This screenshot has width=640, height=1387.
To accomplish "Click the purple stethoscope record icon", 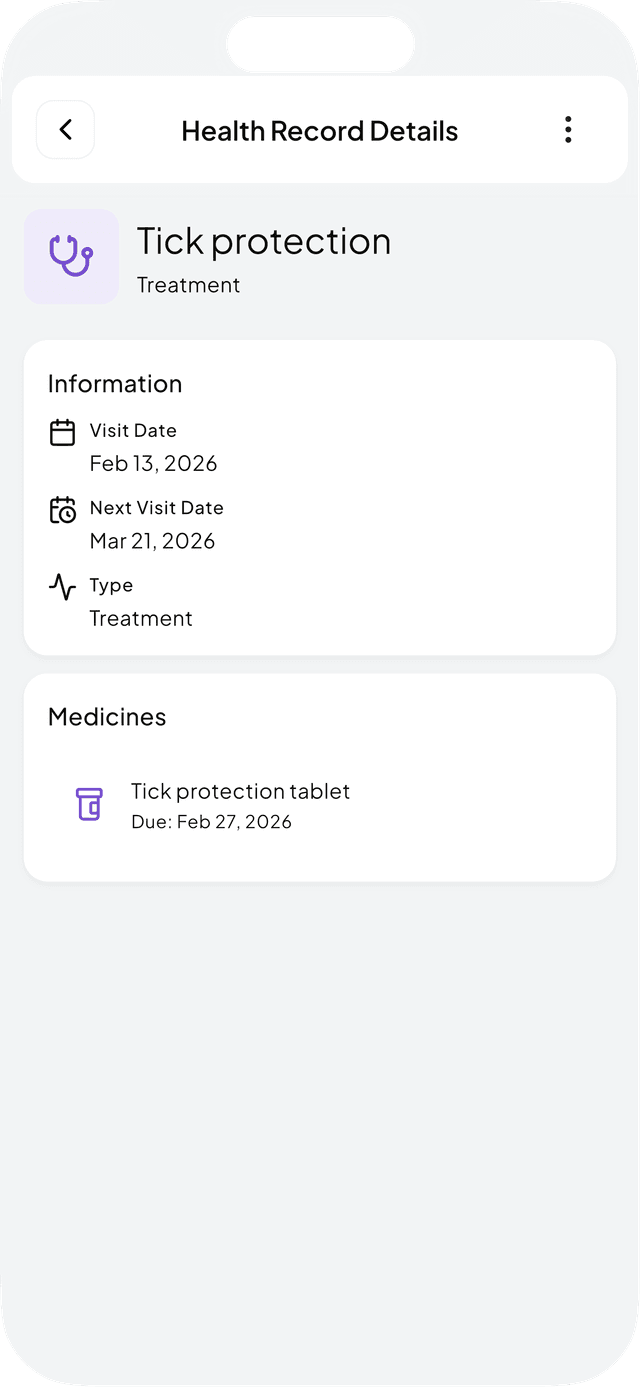I will tap(71, 256).
